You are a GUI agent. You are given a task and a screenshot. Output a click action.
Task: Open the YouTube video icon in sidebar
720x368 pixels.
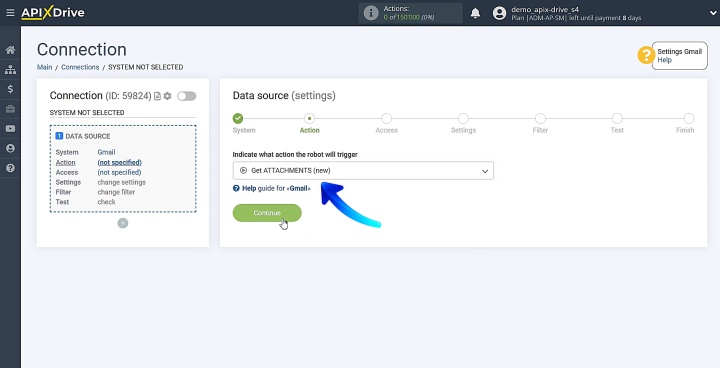(x=10, y=129)
